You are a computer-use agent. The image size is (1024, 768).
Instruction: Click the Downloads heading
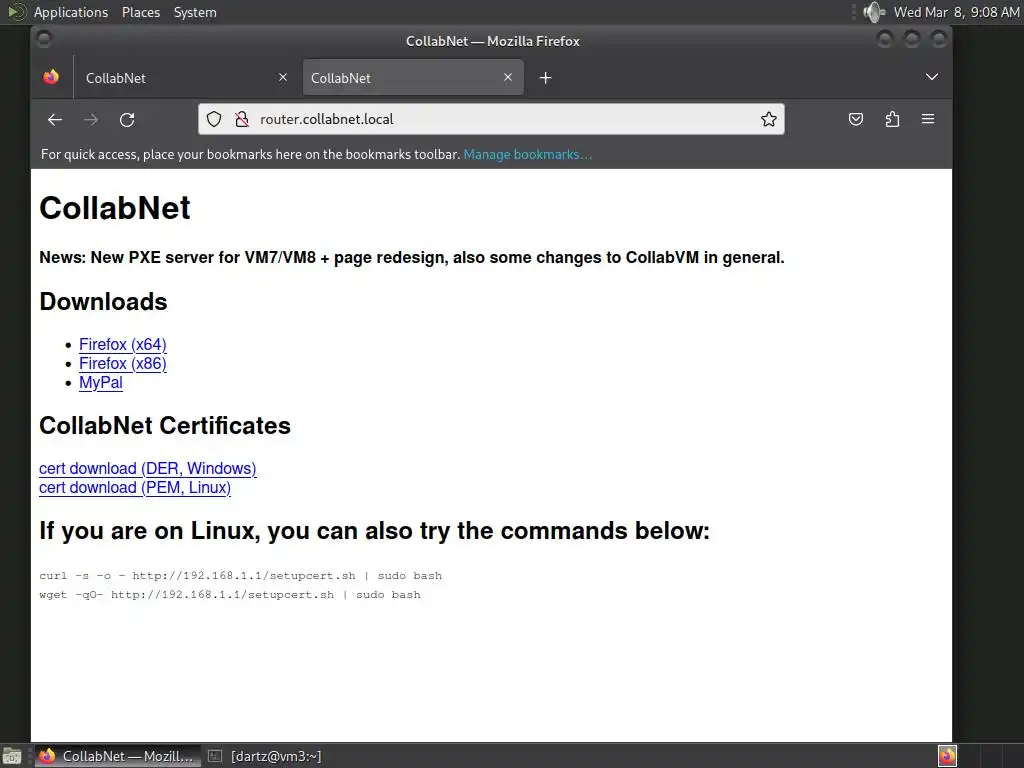103,302
